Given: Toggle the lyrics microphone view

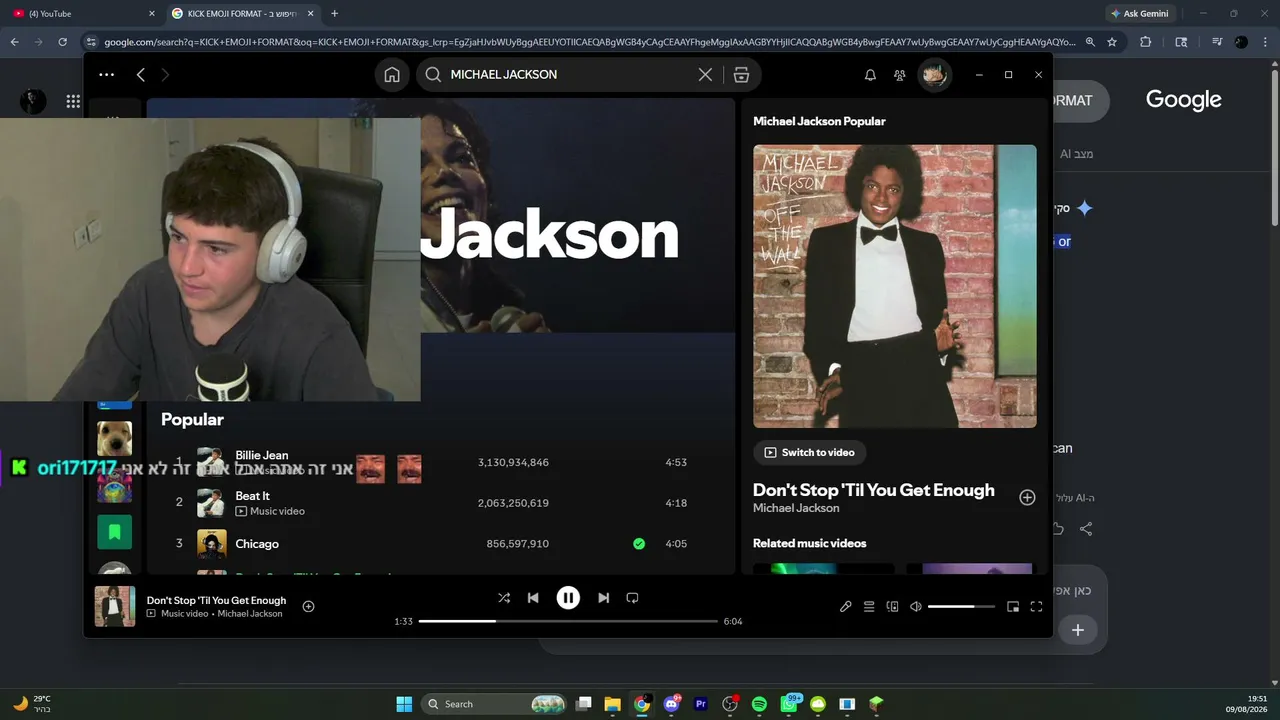Looking at the screenshot, I should click(x=846, y=607).
